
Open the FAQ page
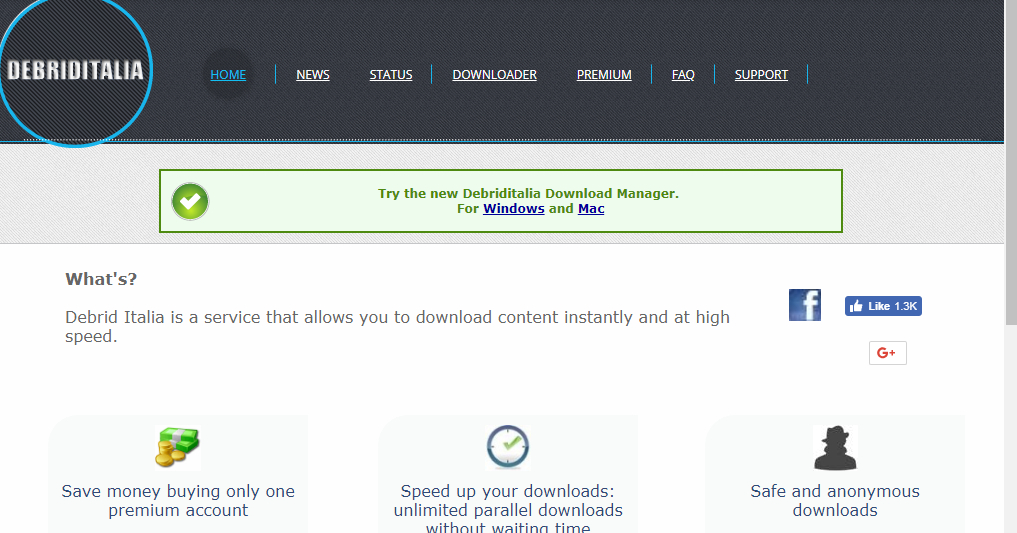pyautogui.click(x=683, y=75)
